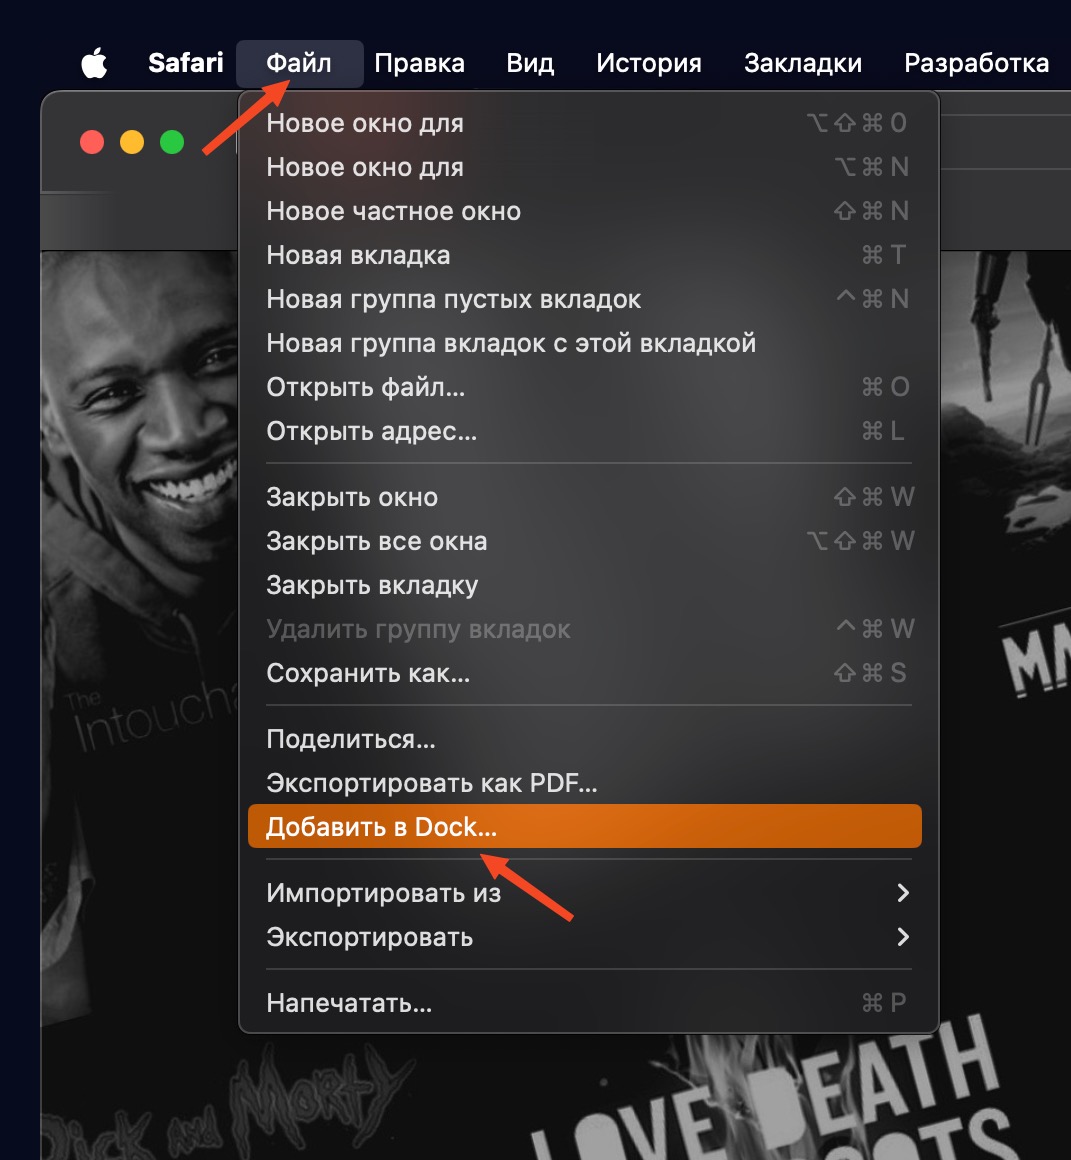Choose the Новое окно для item with ⌥⌘N shortcut

585,167
